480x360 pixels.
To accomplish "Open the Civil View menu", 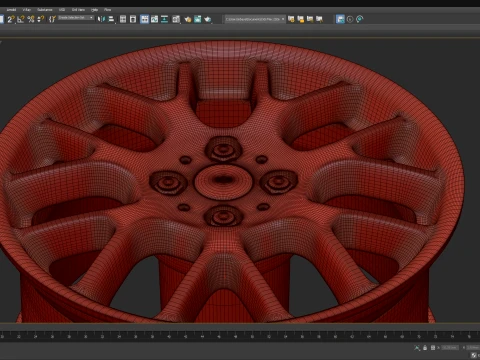I will [78, 10].
